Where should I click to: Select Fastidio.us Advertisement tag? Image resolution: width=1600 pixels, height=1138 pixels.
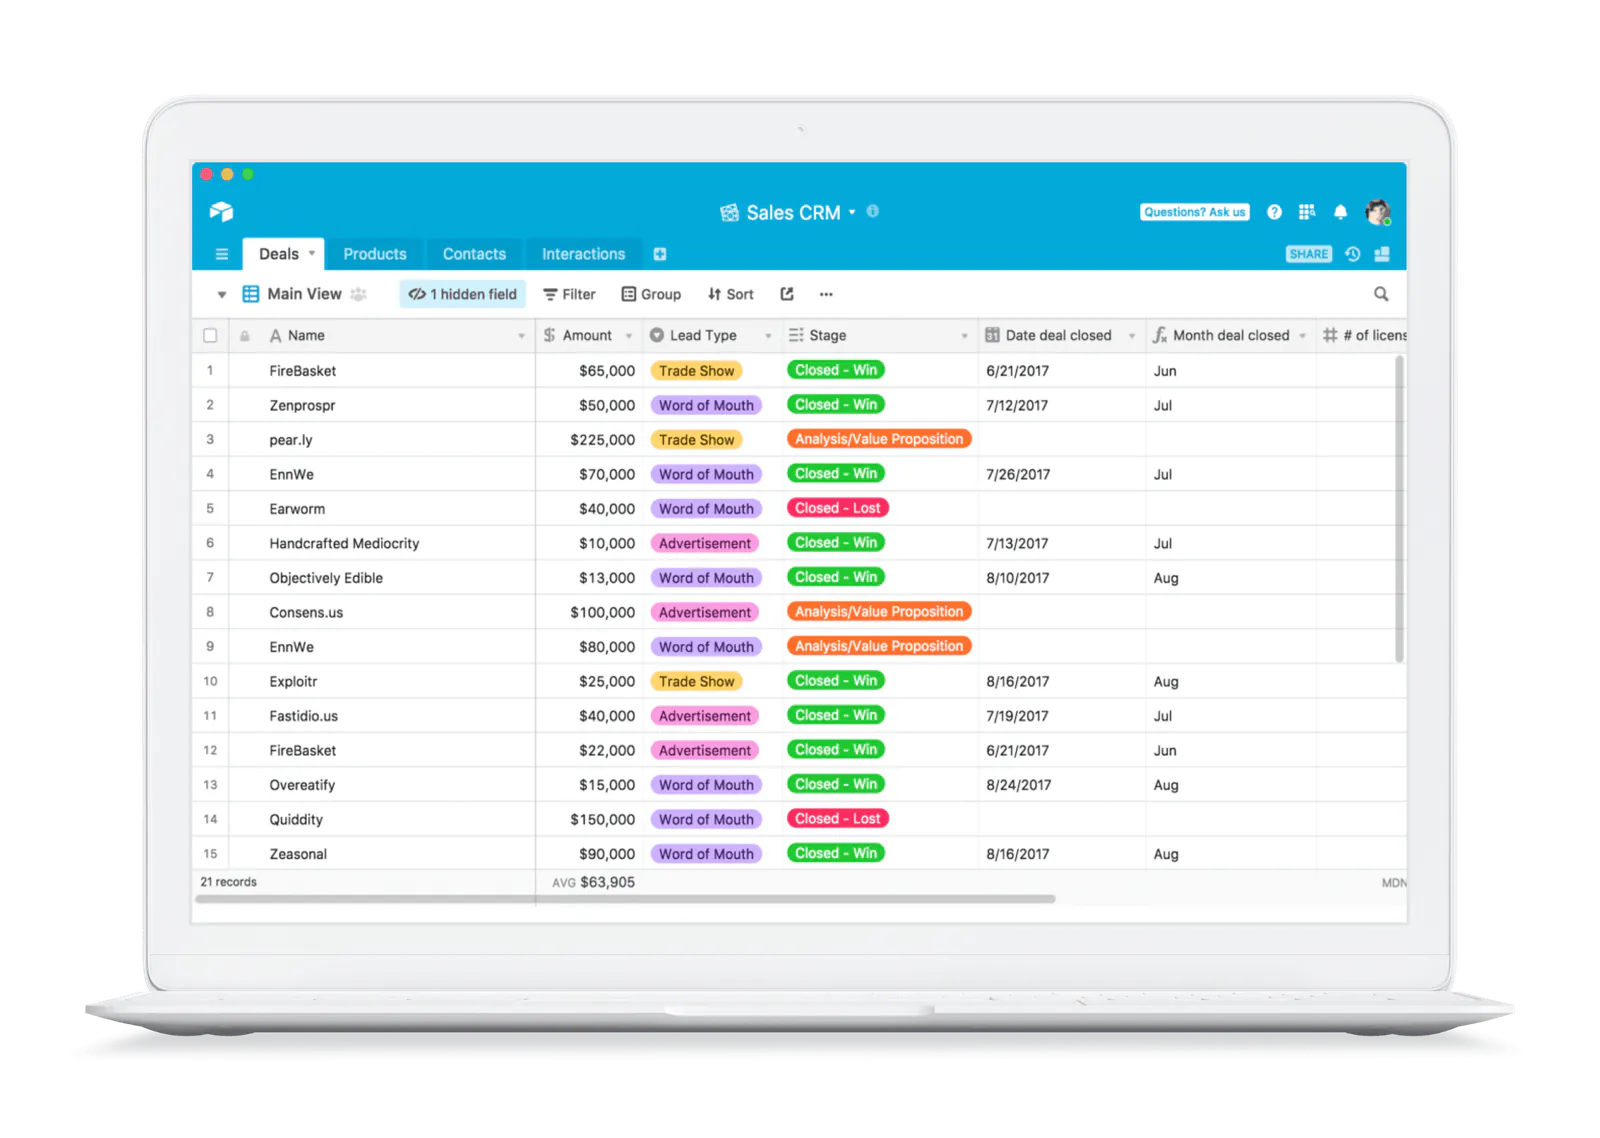[705, 716]
